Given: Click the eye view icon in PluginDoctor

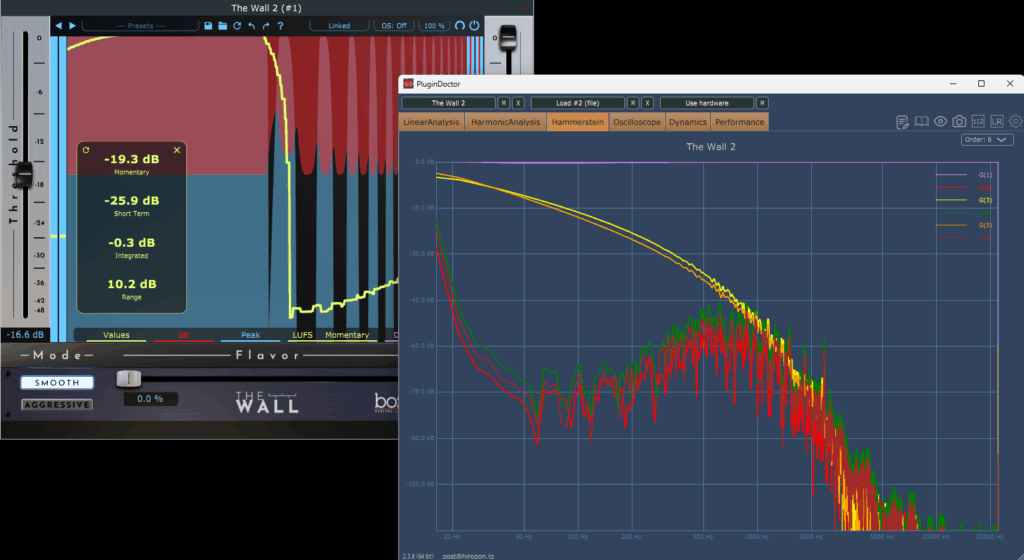Looking at the screenshot, I should (x=940, y=121).
